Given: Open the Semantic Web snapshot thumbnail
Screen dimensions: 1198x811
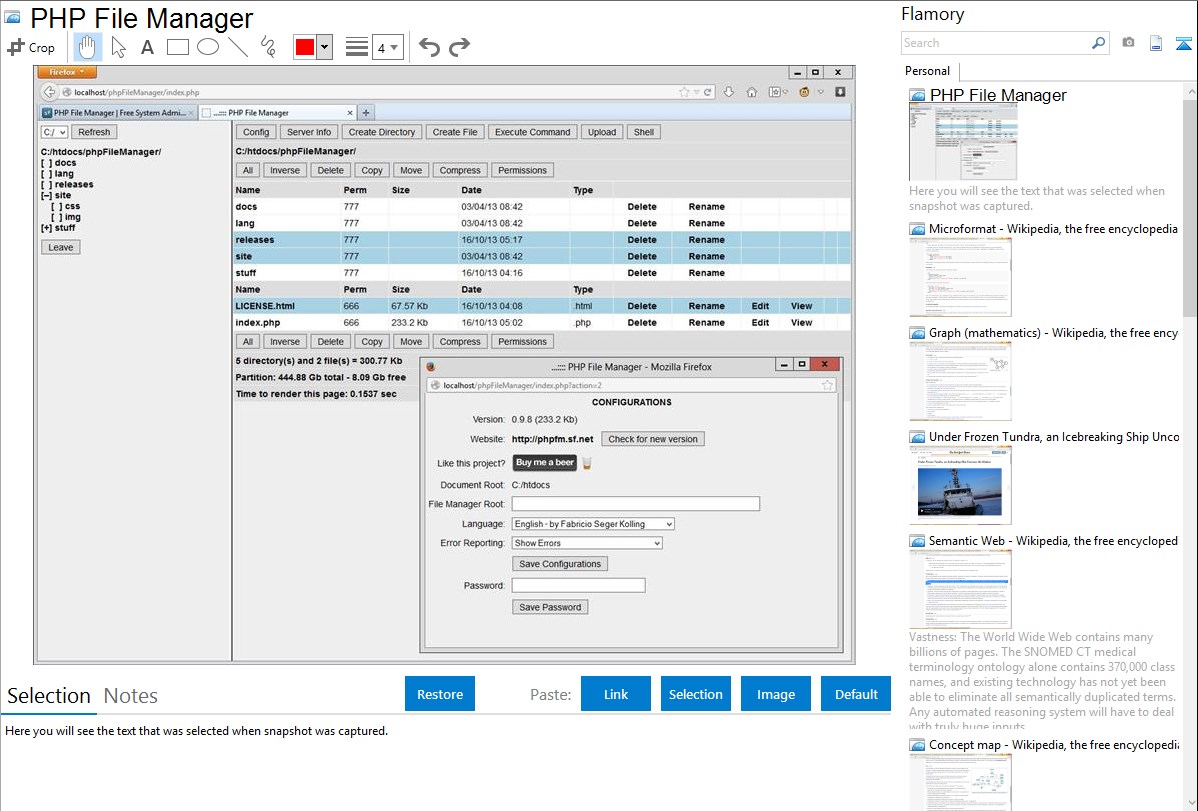Looking at the screenshot, I should point(960,588).
